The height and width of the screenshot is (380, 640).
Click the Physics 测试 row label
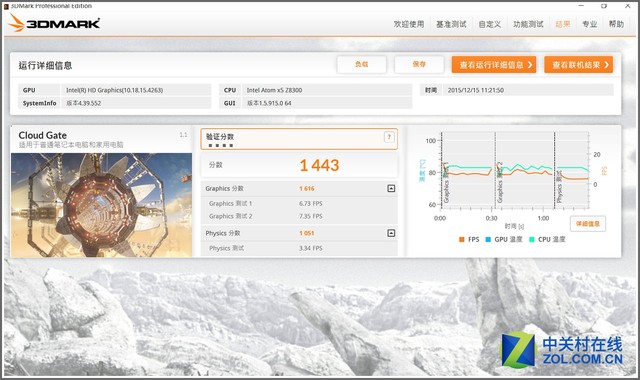pyautogui.click(x=227, y=248)
